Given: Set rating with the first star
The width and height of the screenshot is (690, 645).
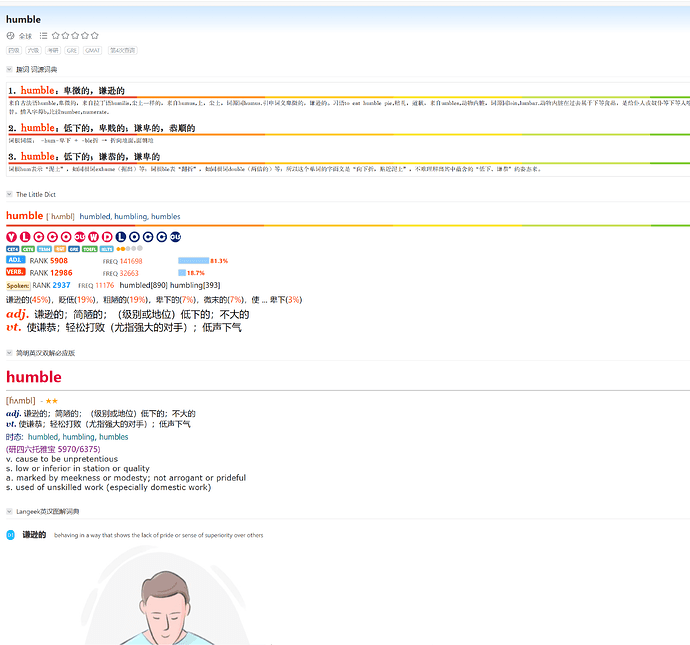Looking at the screenshot, I should pos(55,36).
